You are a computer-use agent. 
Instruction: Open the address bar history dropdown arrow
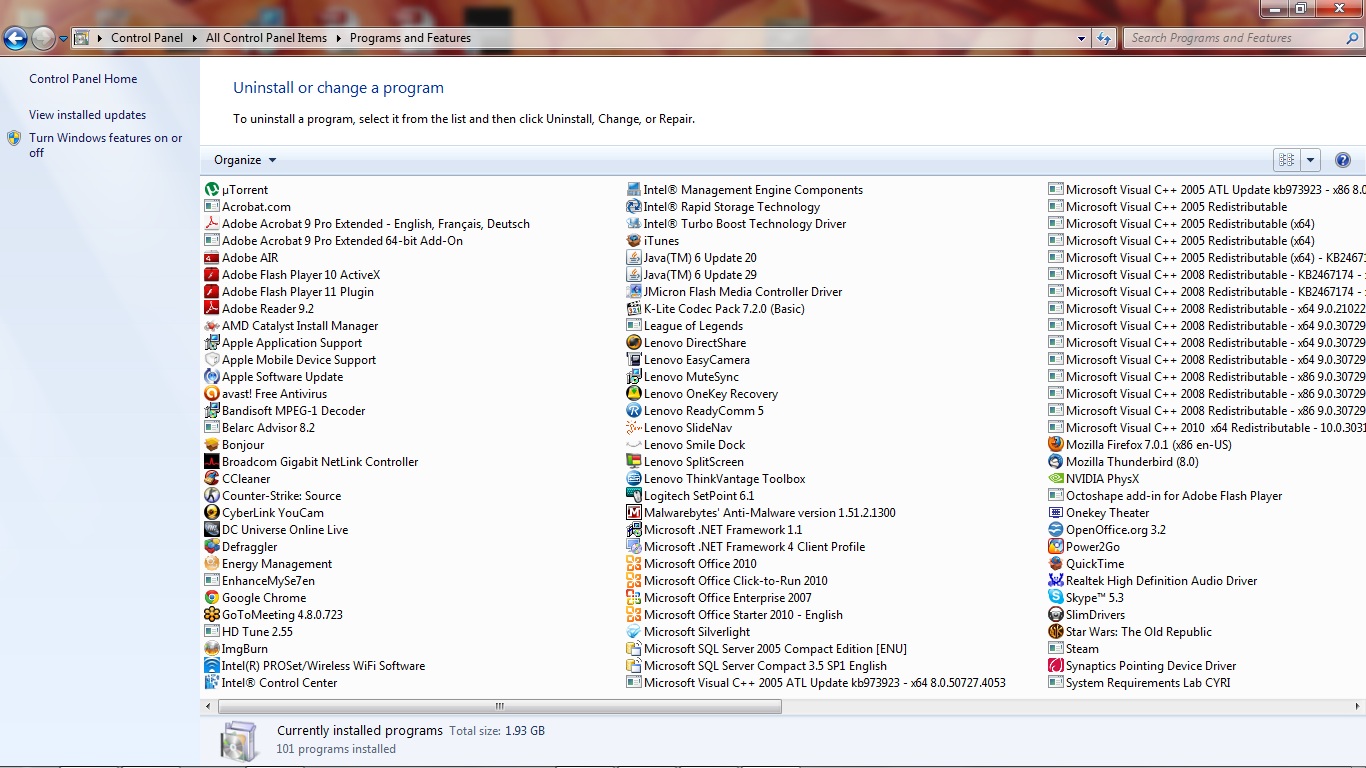pyautogui.click(x=1082, y=39)
